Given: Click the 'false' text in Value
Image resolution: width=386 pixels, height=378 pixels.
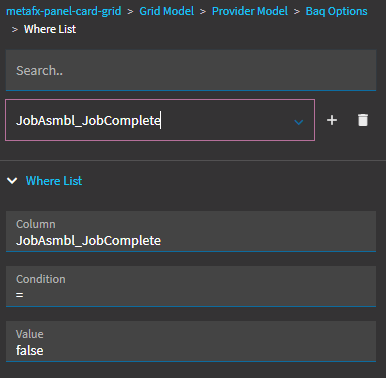Looking at the screenshot, I should (x=30, y=350).
